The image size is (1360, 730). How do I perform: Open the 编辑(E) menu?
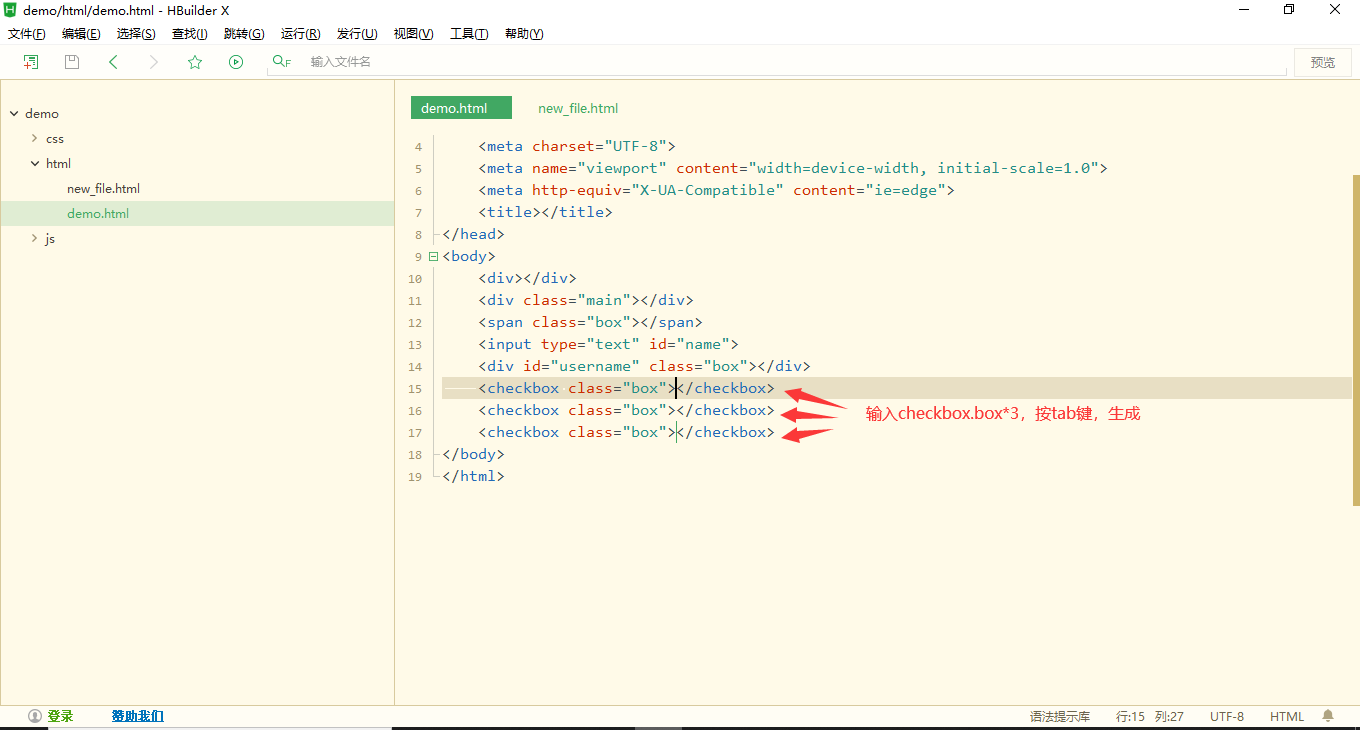tap(81, 34)
